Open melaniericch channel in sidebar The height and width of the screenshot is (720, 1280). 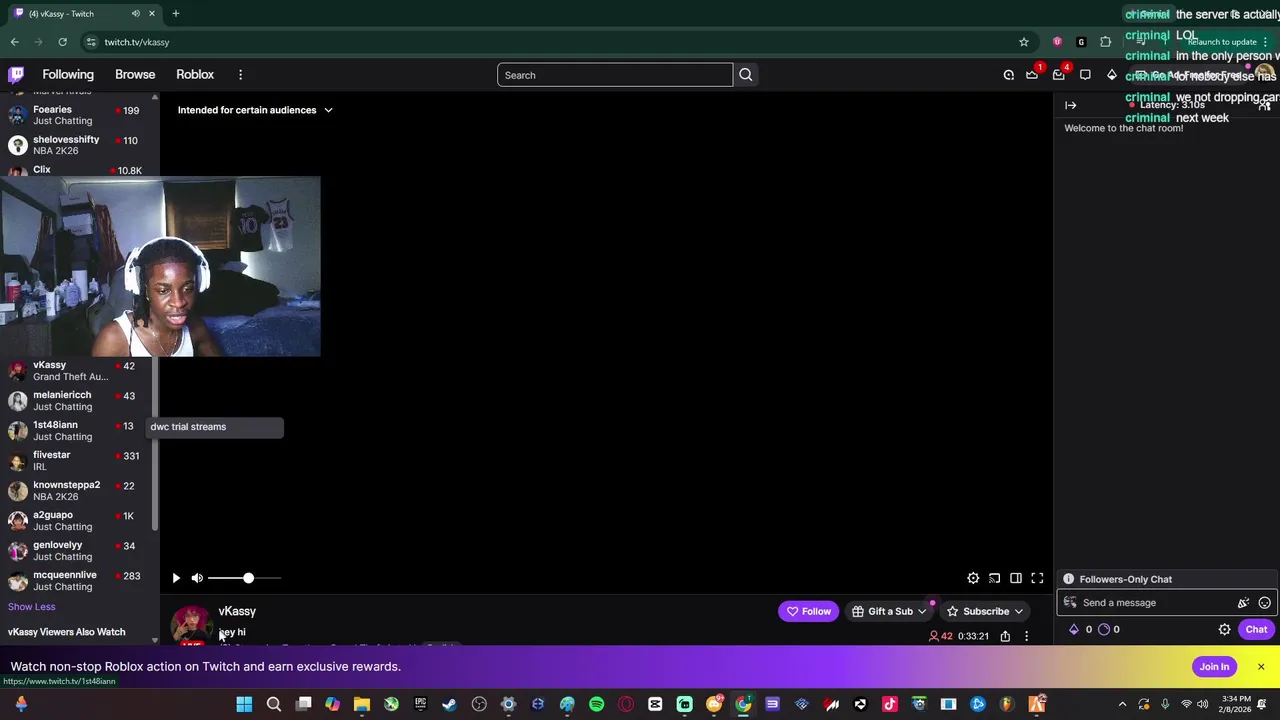[76, 401]
